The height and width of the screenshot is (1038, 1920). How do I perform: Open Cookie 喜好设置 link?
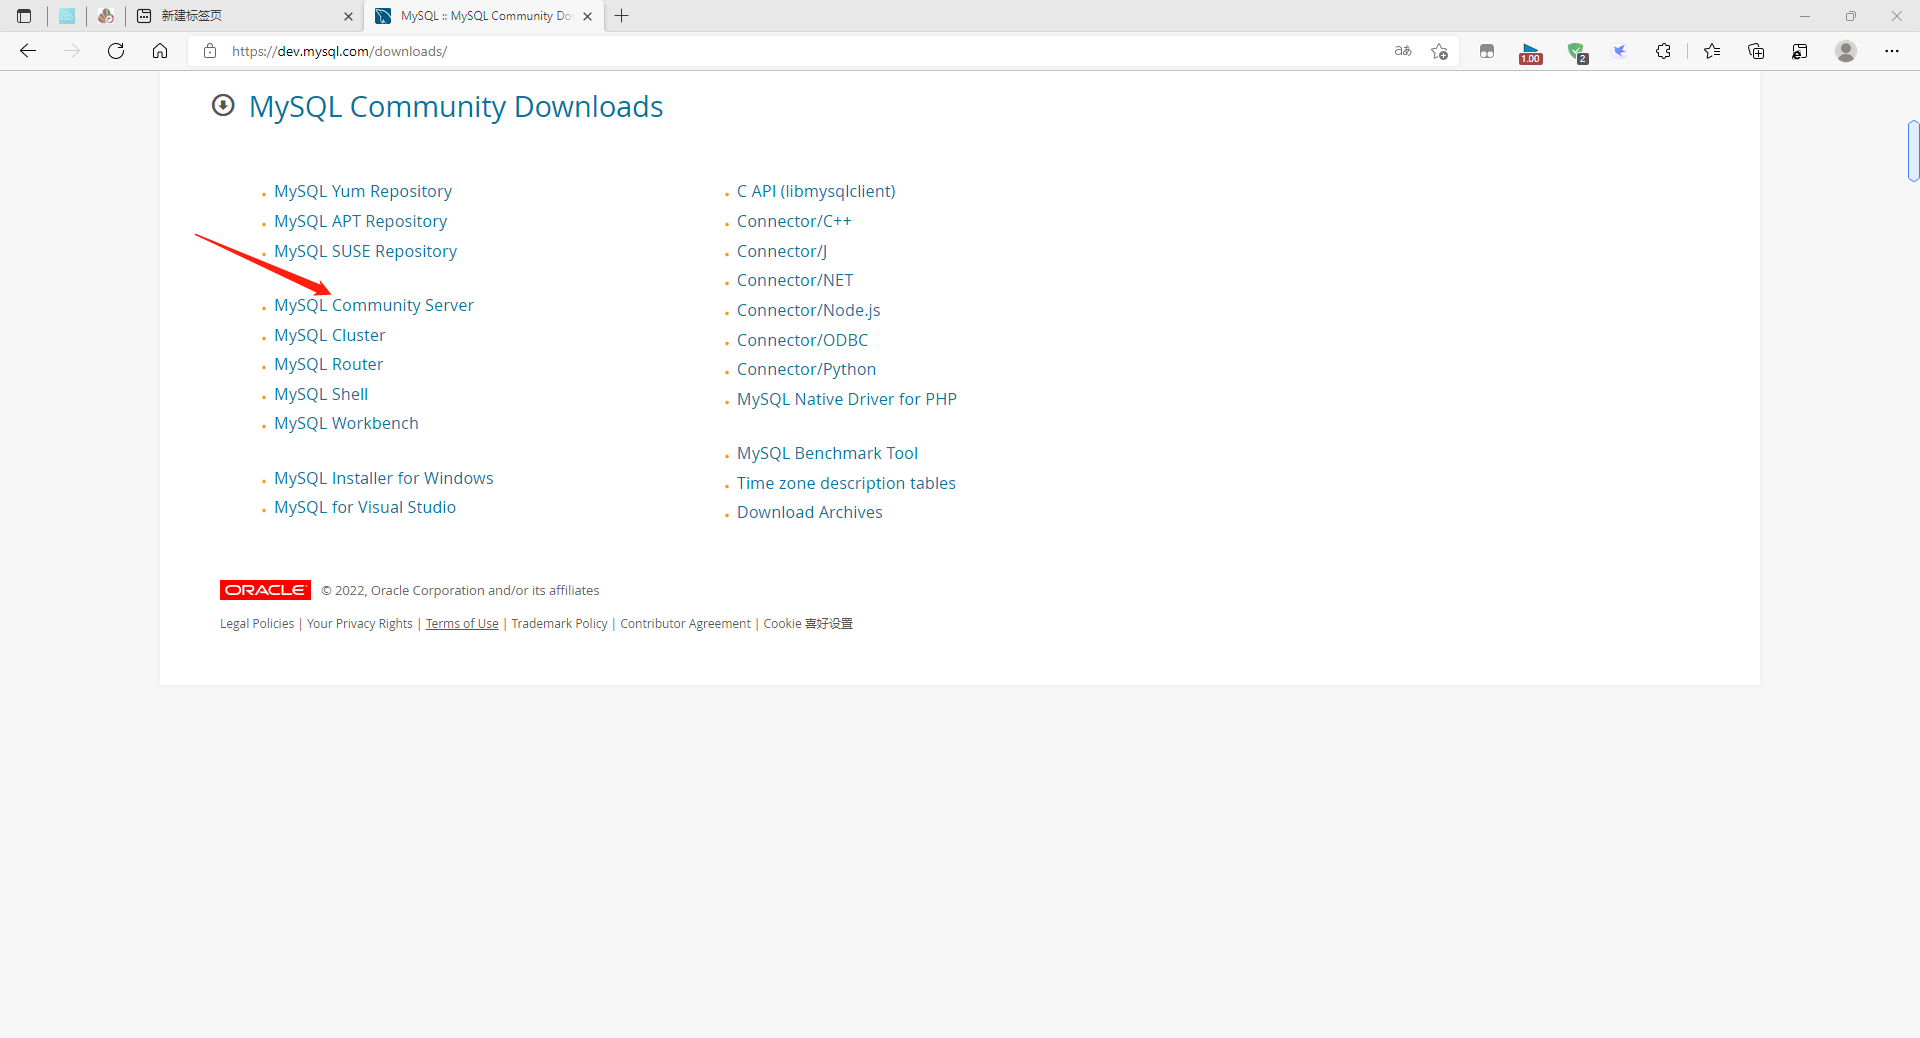coord(808,623)
